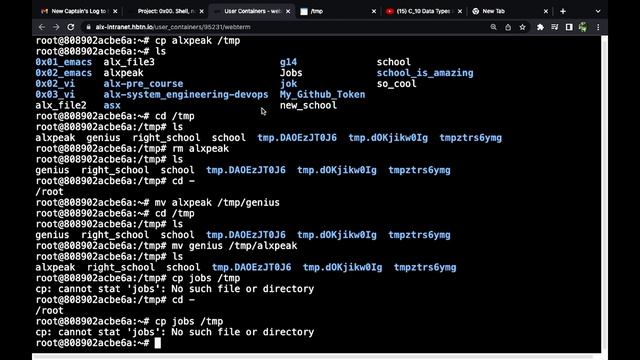Screen dimensions: 640x360
Task: Click the 0x02_vi directory name
Action: [55, 84]
